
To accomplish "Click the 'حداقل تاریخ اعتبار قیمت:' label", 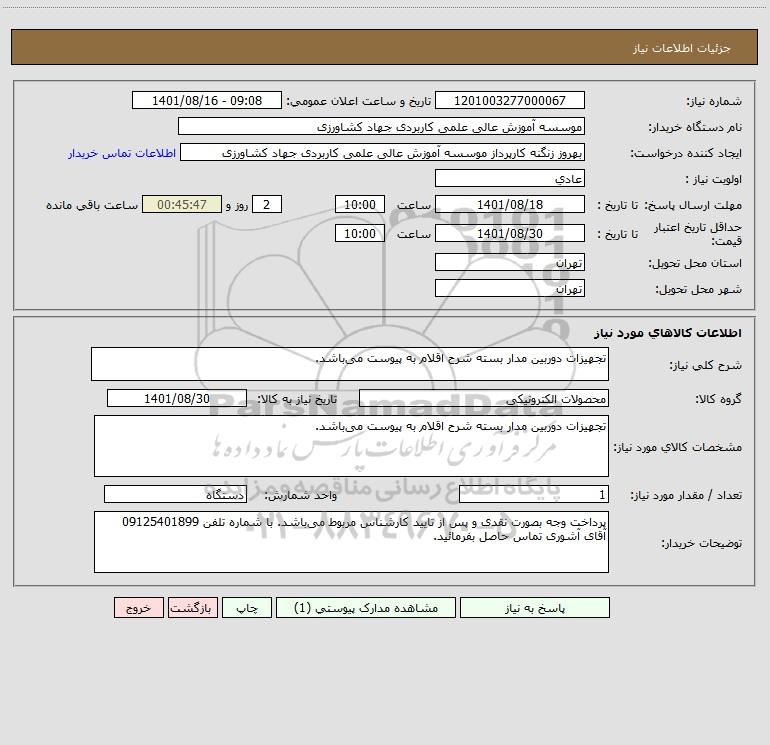I will [698, 234].
